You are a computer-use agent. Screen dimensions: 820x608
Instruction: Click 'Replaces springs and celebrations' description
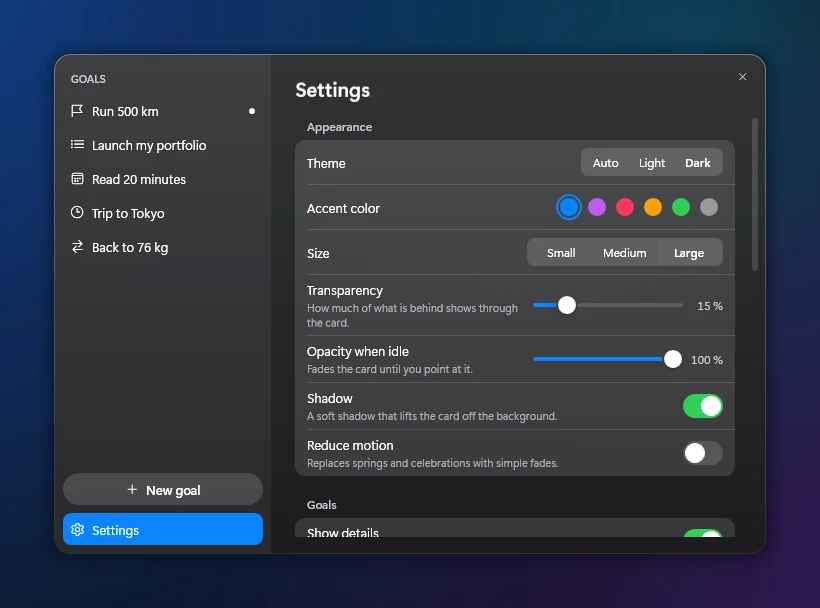click(432, 463)
